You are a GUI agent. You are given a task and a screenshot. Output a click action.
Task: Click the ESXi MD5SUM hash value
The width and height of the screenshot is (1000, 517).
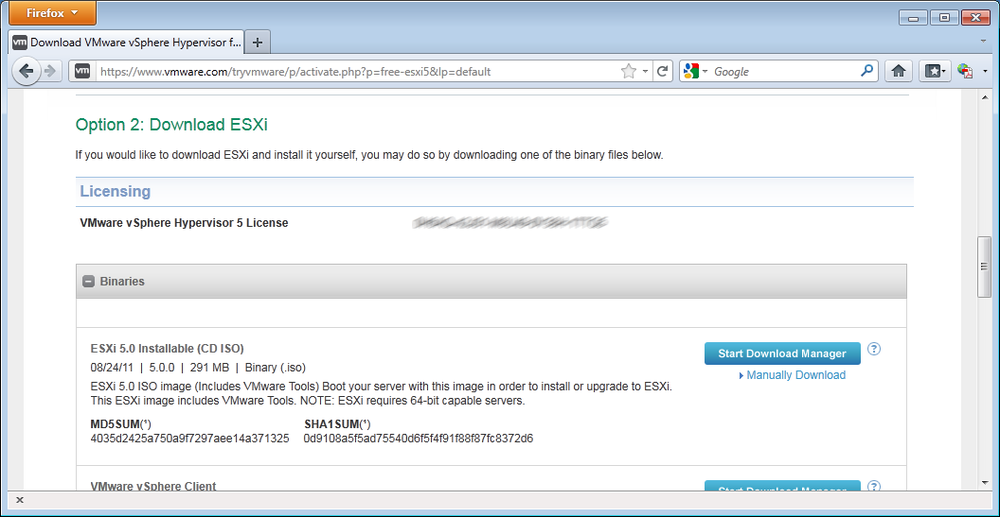(190, 438)
